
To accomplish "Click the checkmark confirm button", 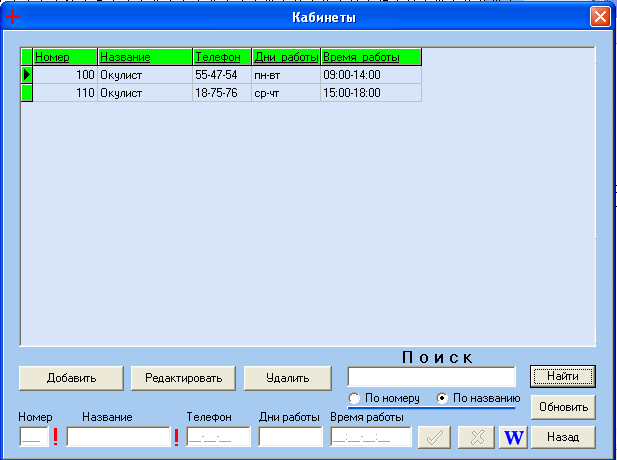I will [434, 437].
